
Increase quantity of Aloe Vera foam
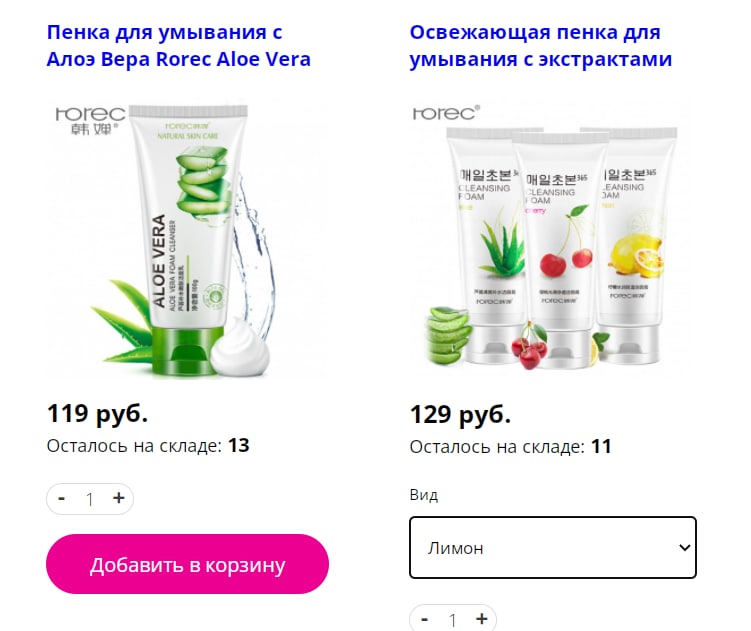[x=118, y=498]
